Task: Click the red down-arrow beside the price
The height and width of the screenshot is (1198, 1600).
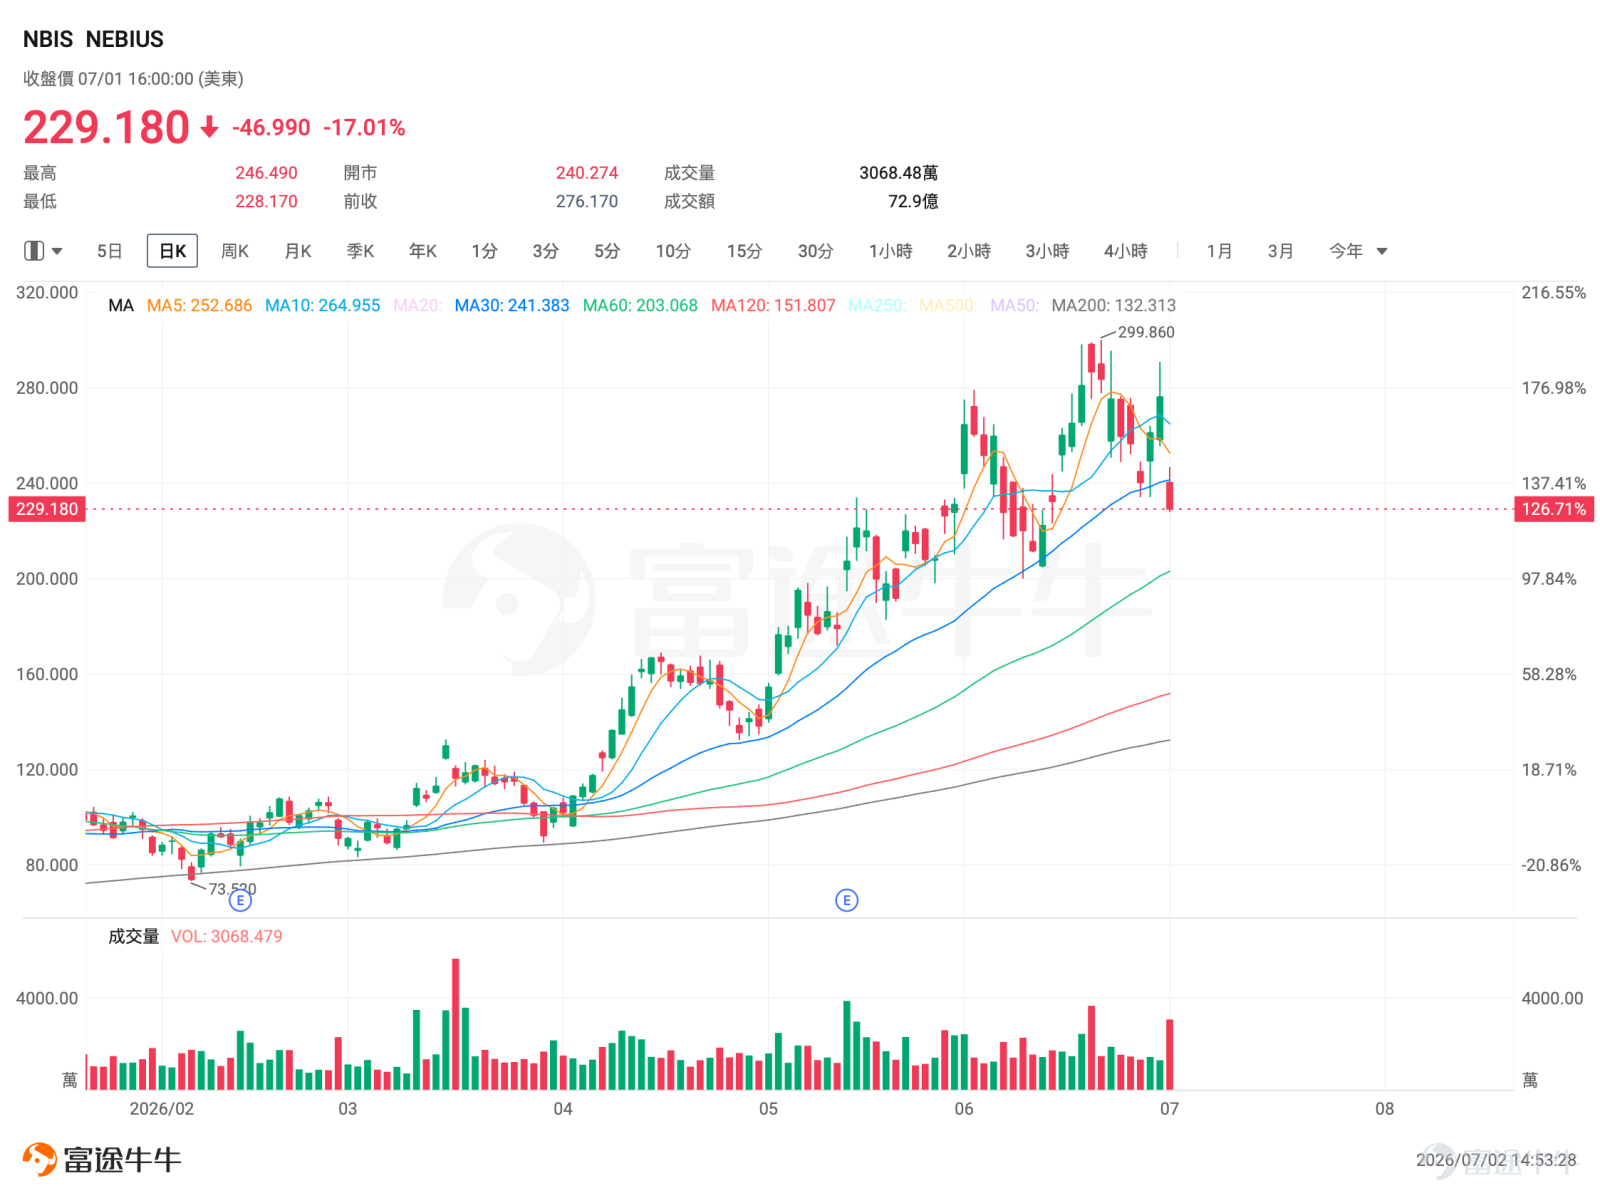Action: [209, 127]
